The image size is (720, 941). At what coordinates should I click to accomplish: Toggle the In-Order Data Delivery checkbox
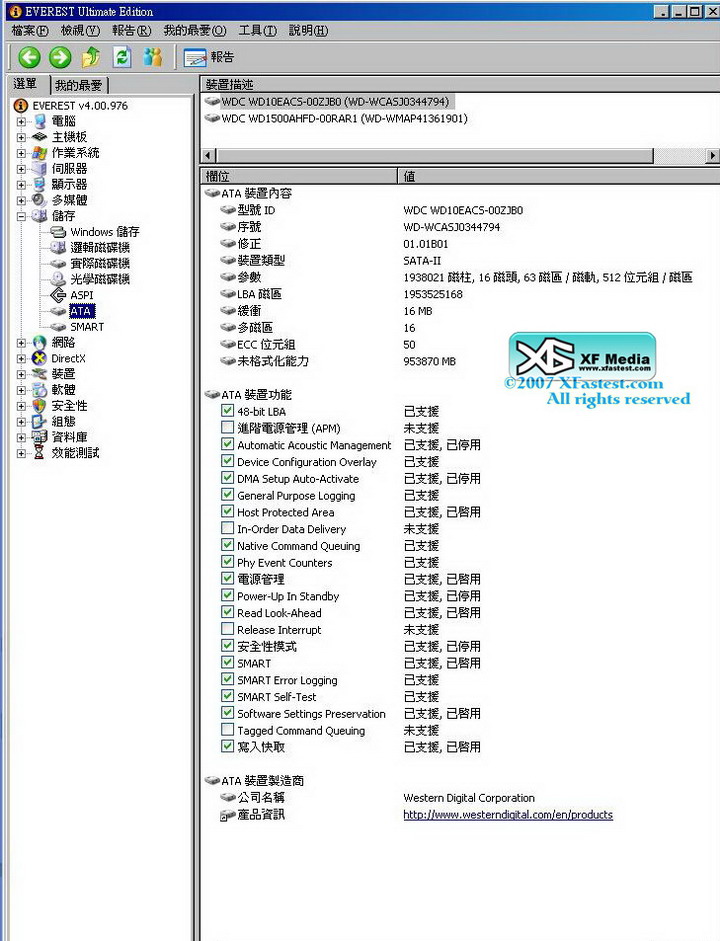point(227,528)
